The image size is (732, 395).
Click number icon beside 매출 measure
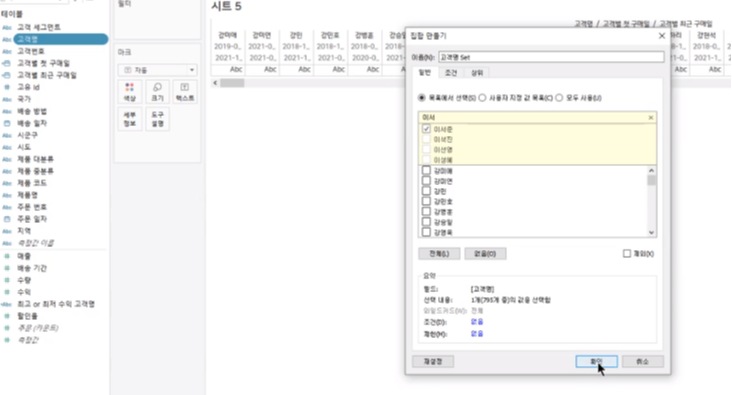point(7,256)
